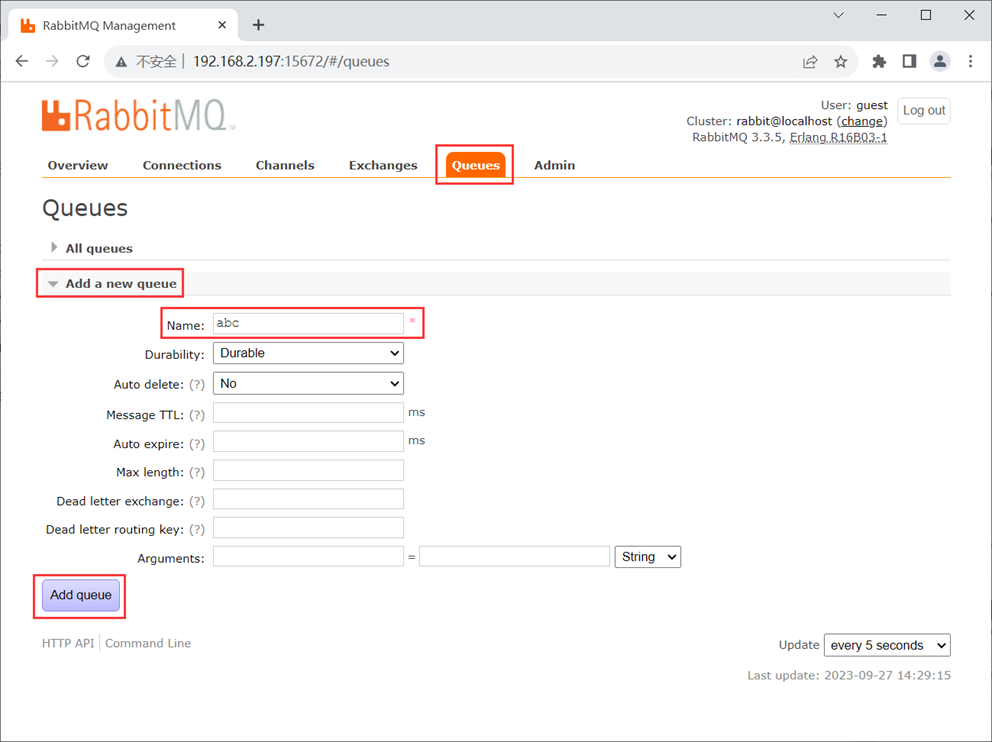The image size is (992, 742).
Task: Open the Connections tab
Action: tap(182, 165)
